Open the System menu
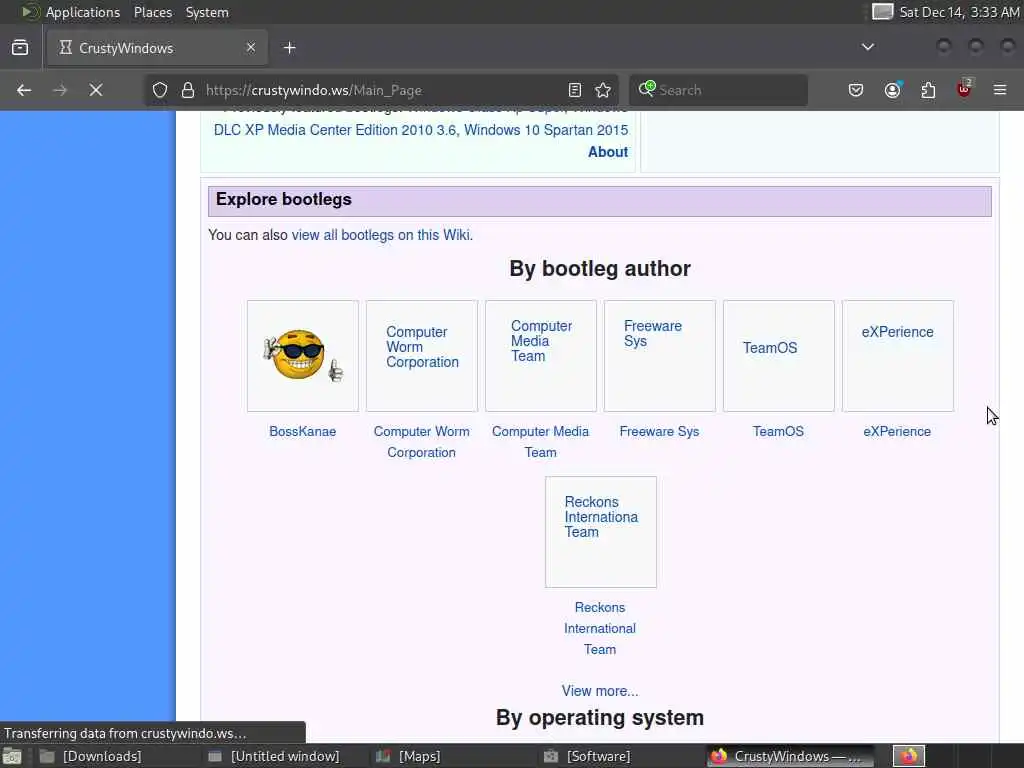 click(207, 12)
